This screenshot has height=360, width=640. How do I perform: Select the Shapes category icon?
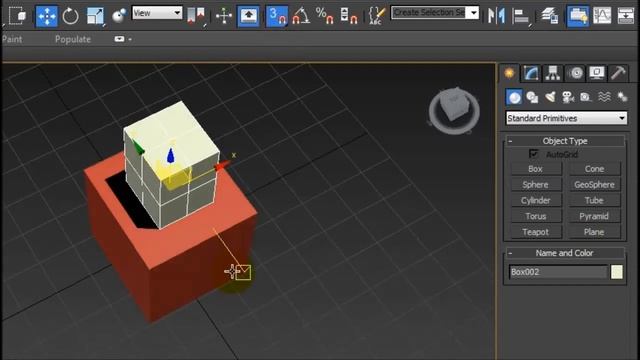pos(532,97)
